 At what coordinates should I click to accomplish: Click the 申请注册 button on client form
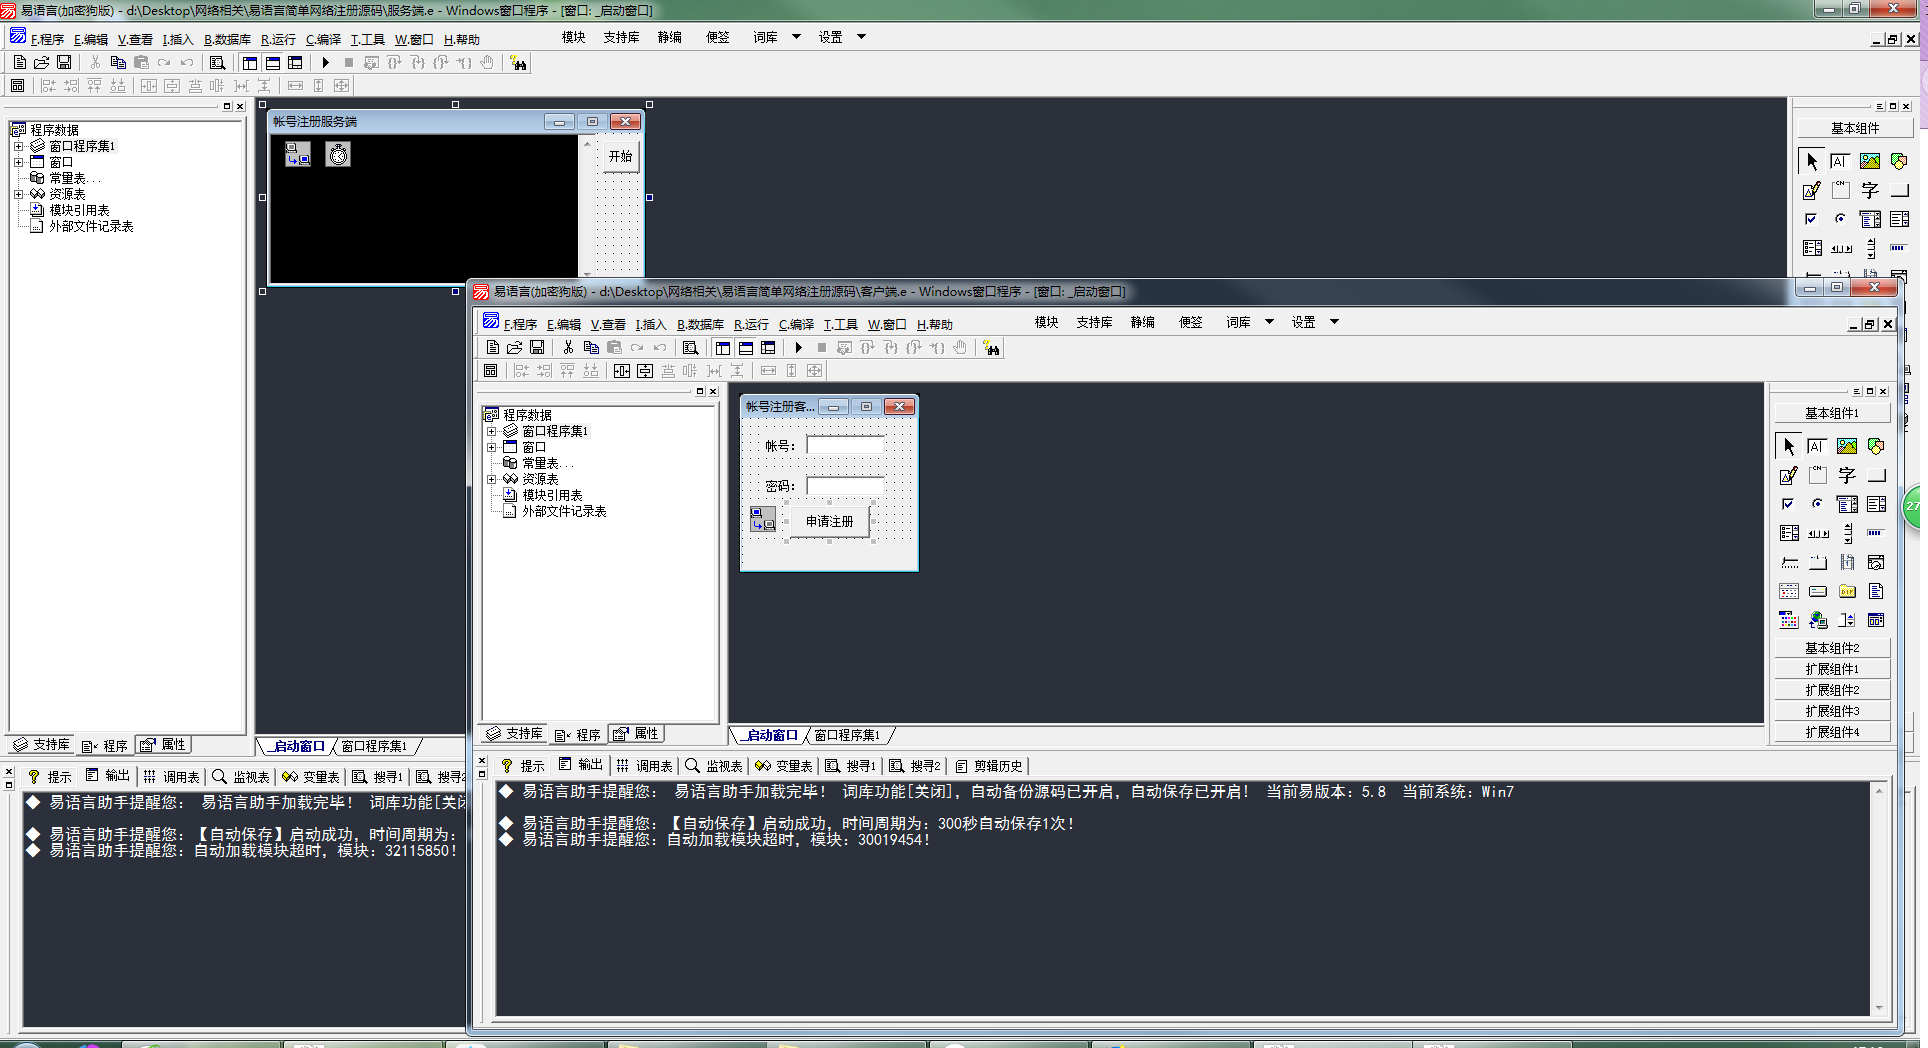tap(829, 522)
